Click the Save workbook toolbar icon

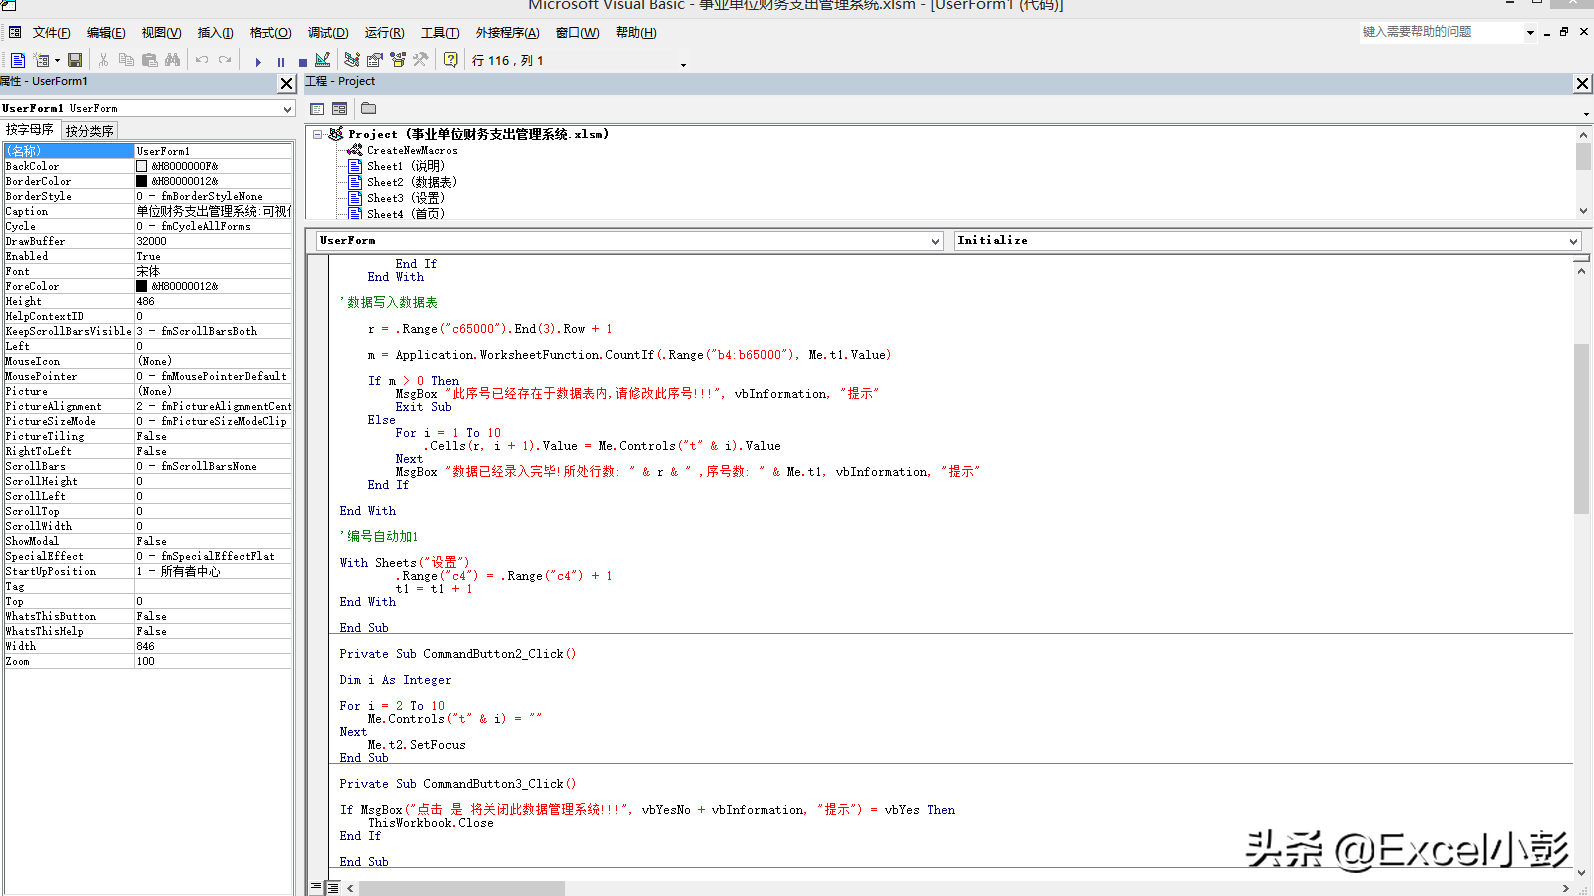(75, 61)
